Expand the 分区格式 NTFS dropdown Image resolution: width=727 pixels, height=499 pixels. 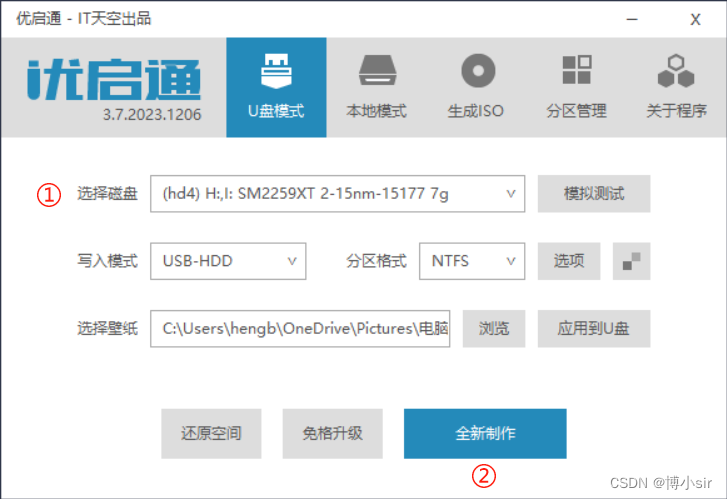coord(472,261)
